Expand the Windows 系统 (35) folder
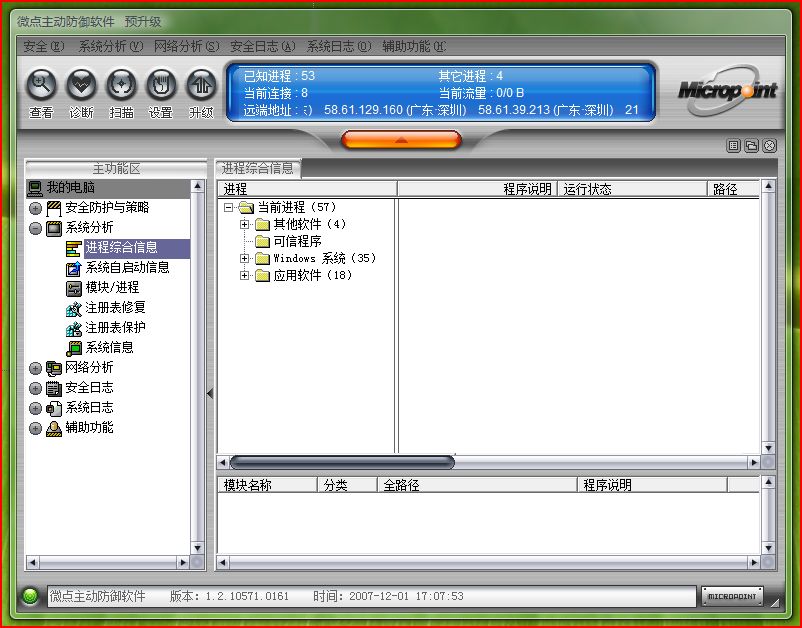This screenshot has width=802, height=628. [x=245, y=258]
